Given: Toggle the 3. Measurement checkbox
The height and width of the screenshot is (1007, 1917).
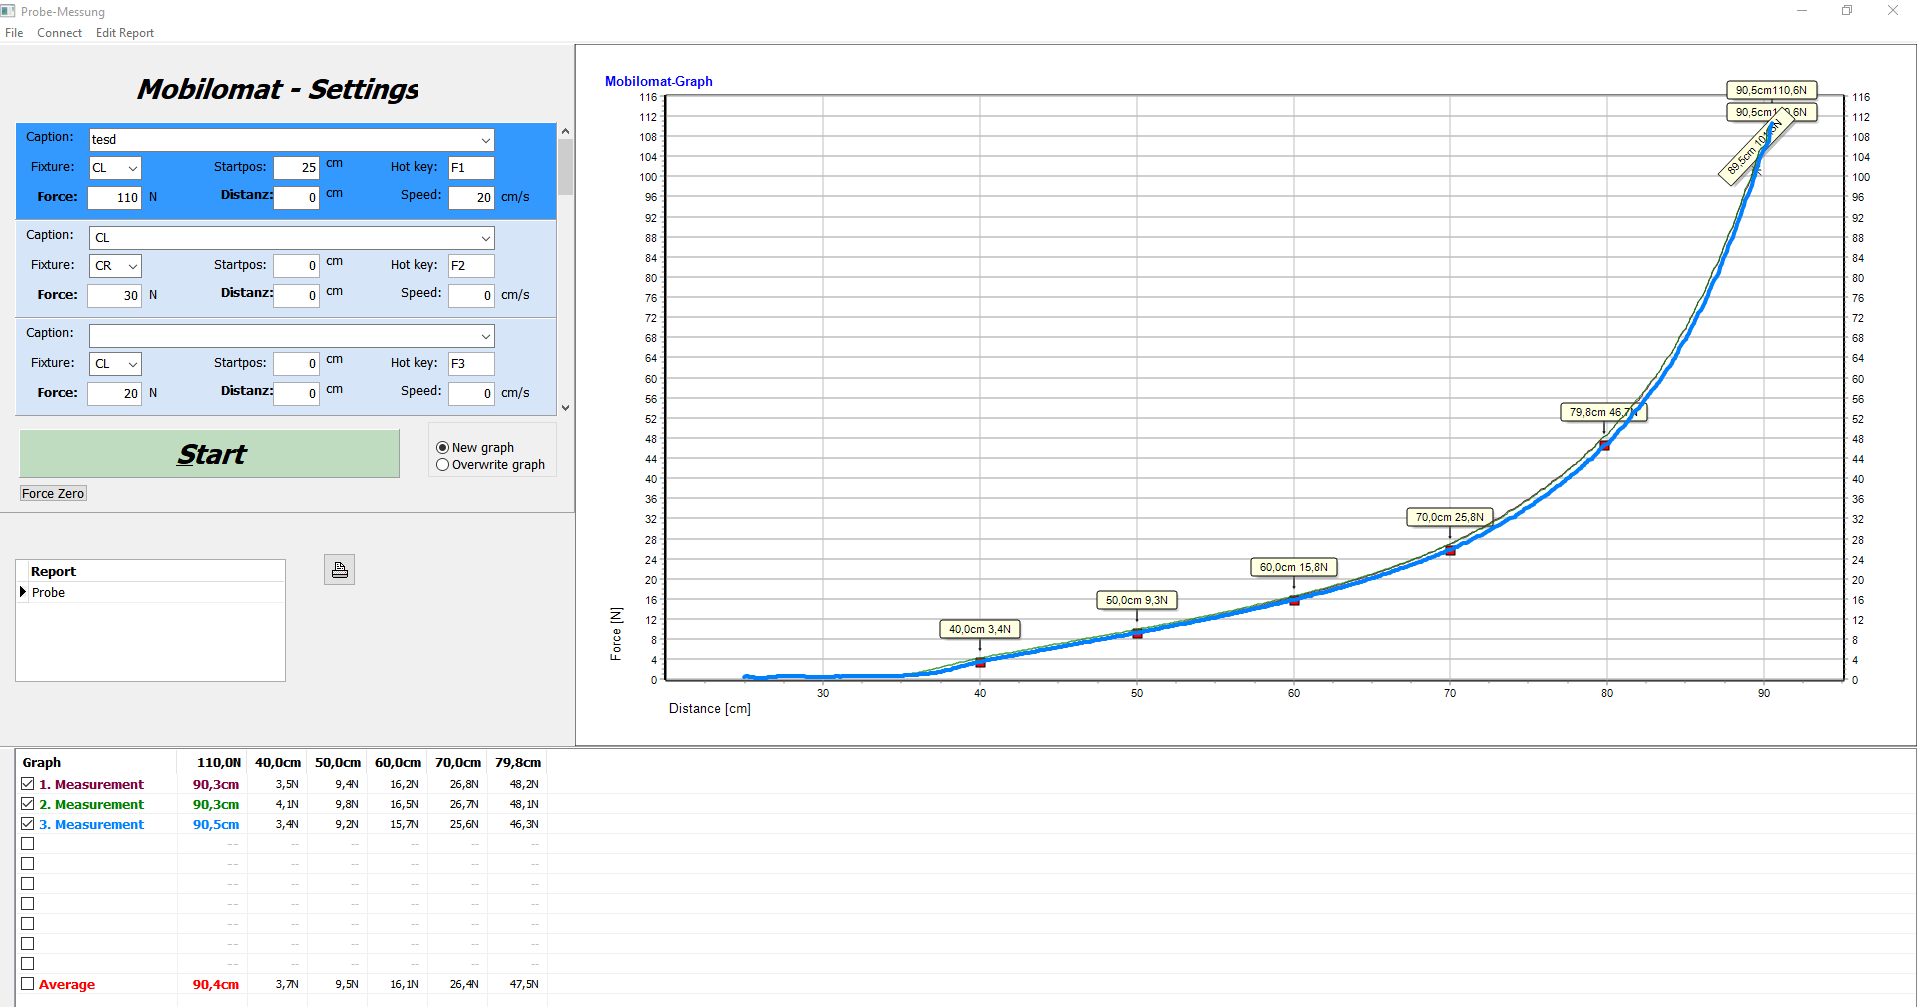Looking at the screenshot, I should 28,824.
